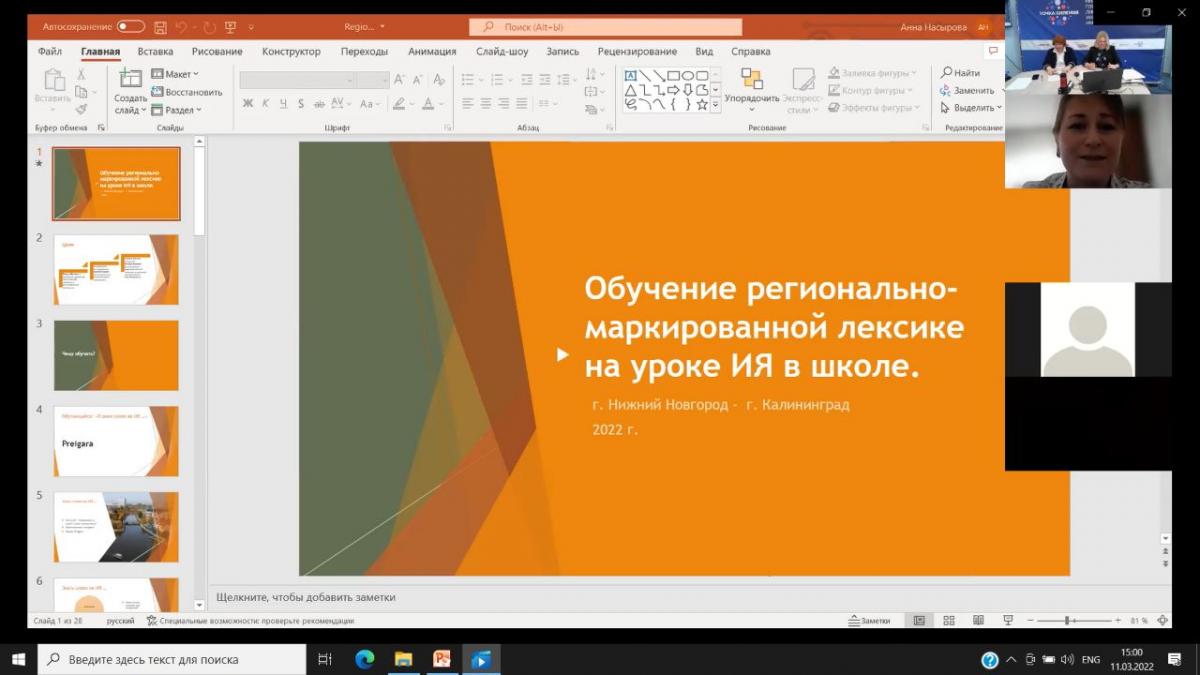Switch to Reading view icon
1200x675 pixels.
coord(978,621)
